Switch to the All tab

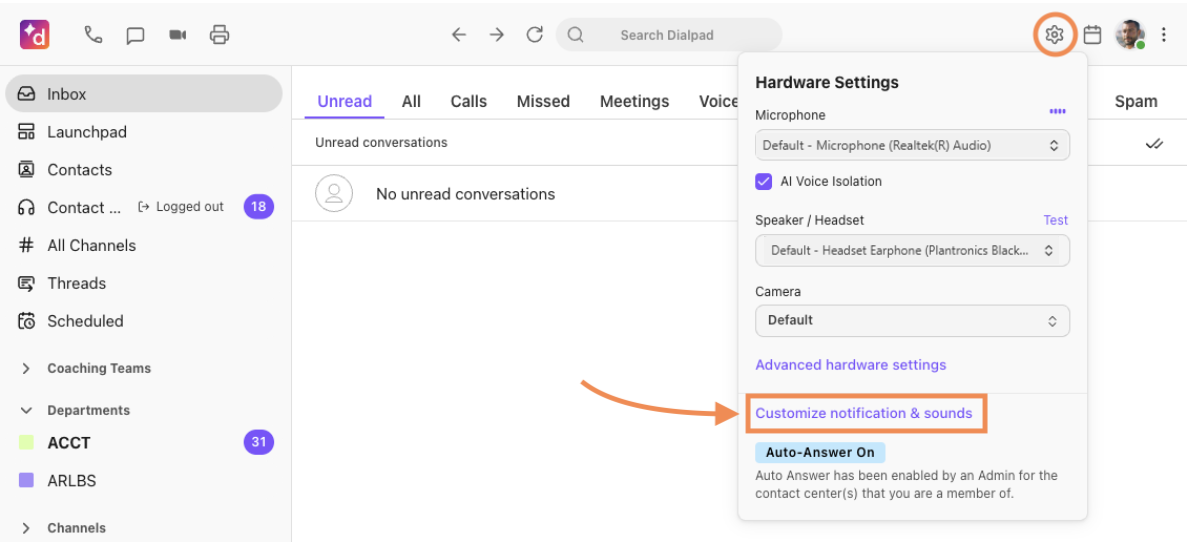(x=411, y=101)
